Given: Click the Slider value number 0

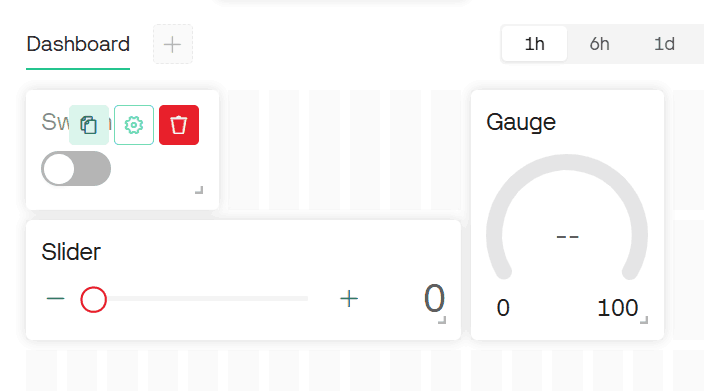Looking at the screenshot, I should tap(434, 299).
